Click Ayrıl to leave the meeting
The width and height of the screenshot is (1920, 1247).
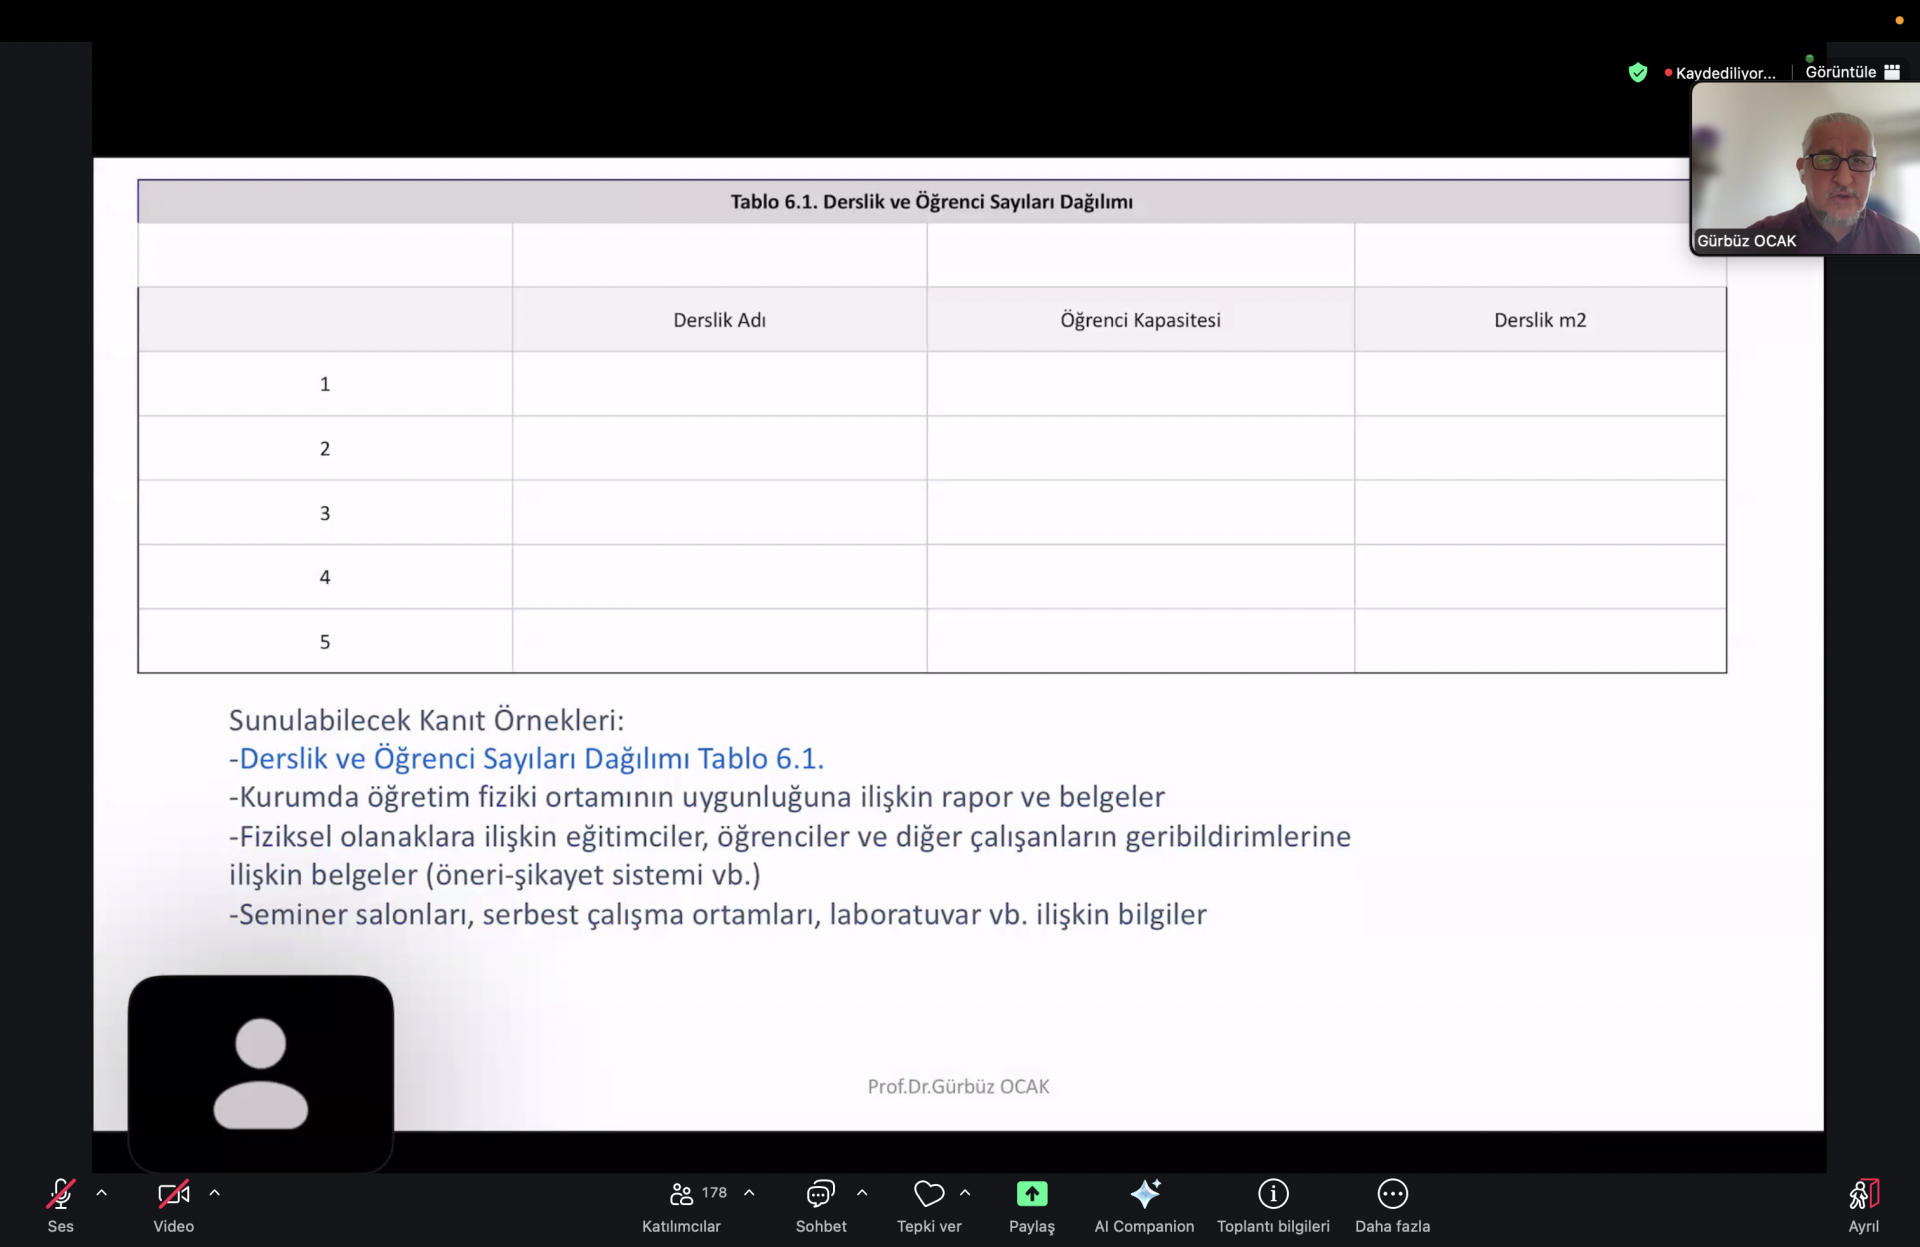coord(1863,1194)
